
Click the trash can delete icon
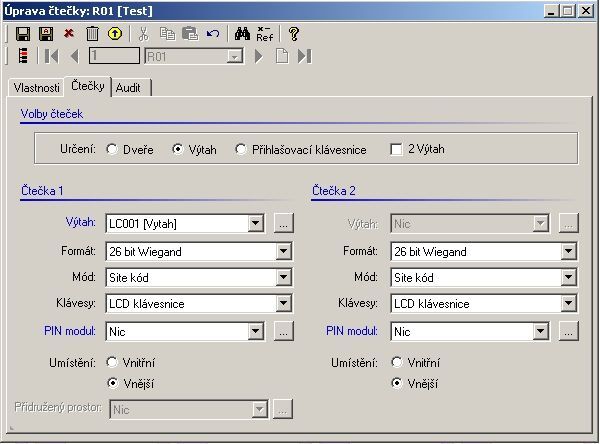point(92,33)
